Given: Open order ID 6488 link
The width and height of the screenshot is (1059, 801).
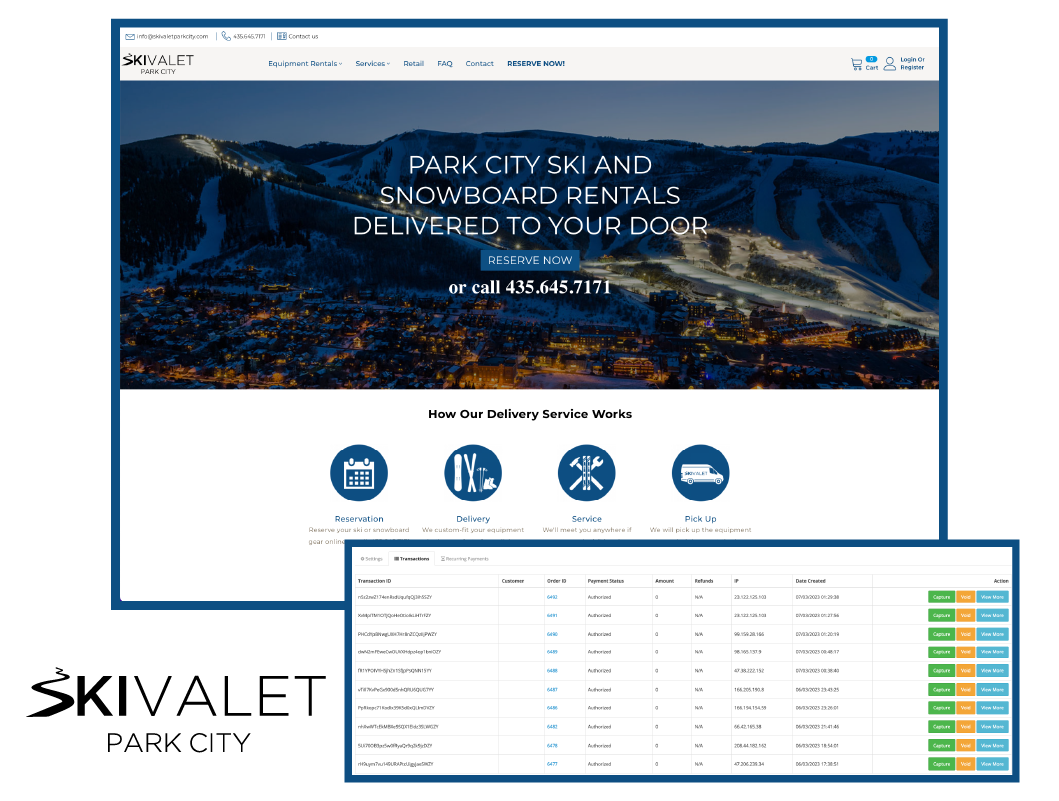Looking at the screenshot, I should 552,671.
